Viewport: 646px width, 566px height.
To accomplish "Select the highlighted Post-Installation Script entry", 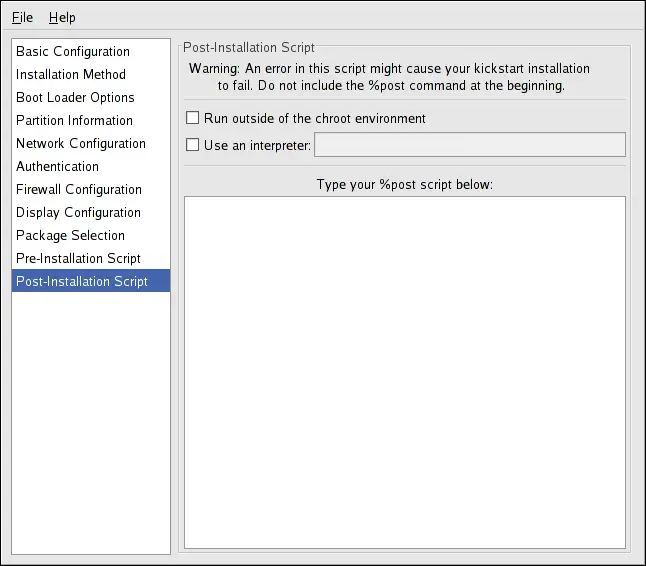I will [x=82, y=281].
